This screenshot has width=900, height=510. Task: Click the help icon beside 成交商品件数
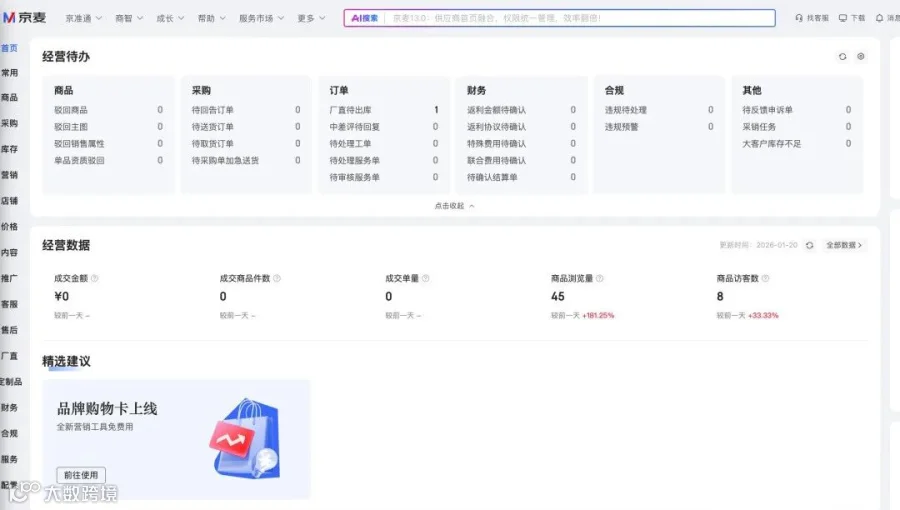click(x=277, y=278)
